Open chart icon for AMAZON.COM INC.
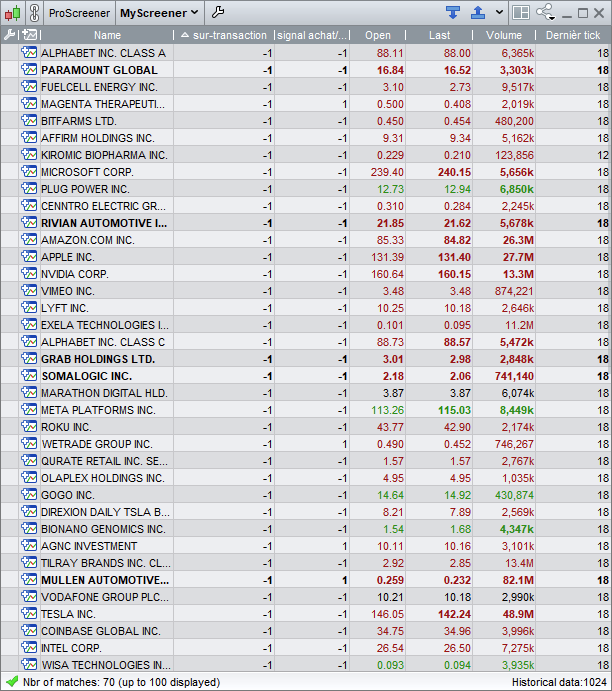The height and width of the screenshot is (691, 612). pyautogui.click(x=29, y=240)
